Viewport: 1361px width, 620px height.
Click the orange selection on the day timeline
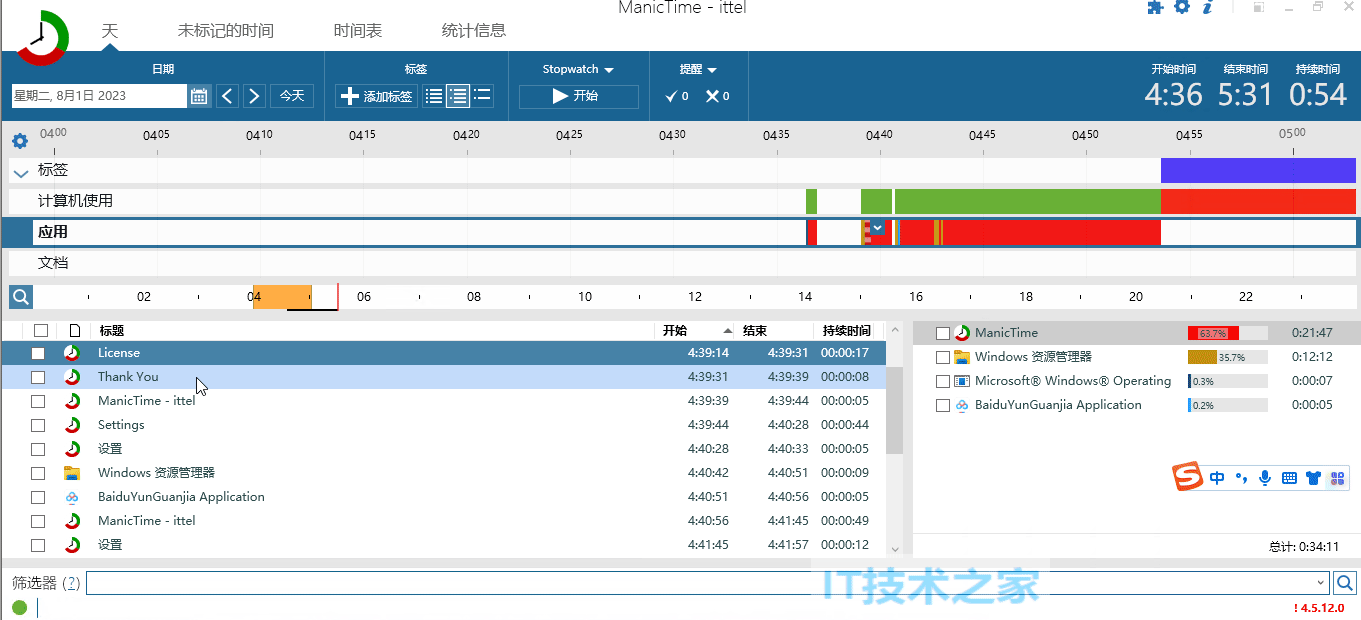282,296
